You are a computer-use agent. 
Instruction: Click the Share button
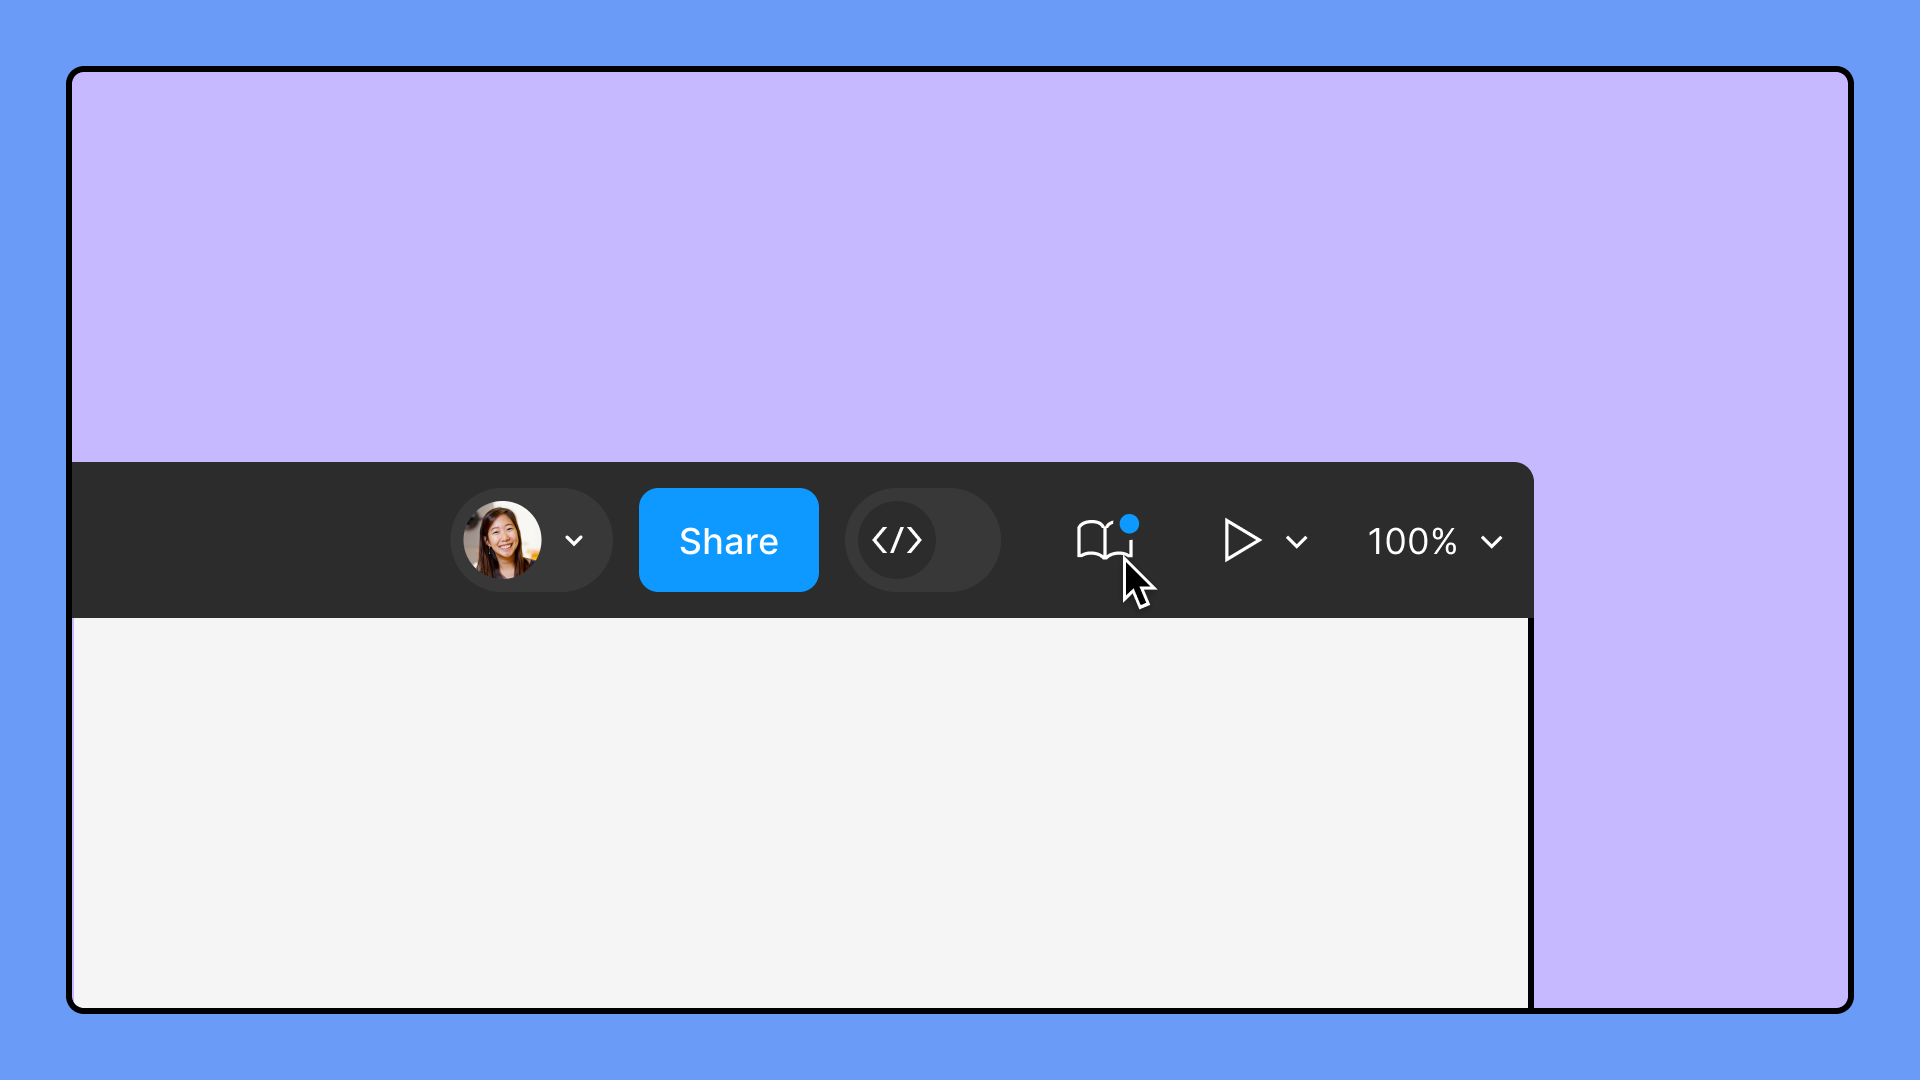pos(729,540)
